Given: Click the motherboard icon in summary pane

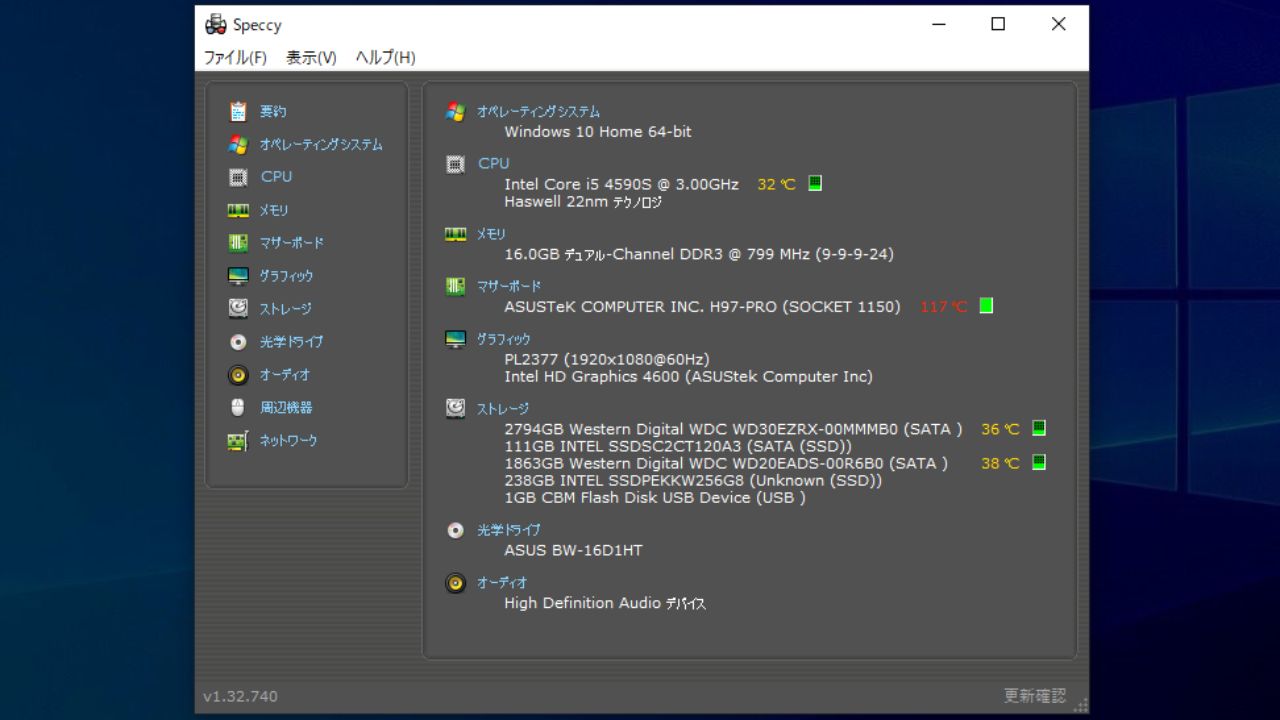Looking at the screenshot, I should coord(455,287).
